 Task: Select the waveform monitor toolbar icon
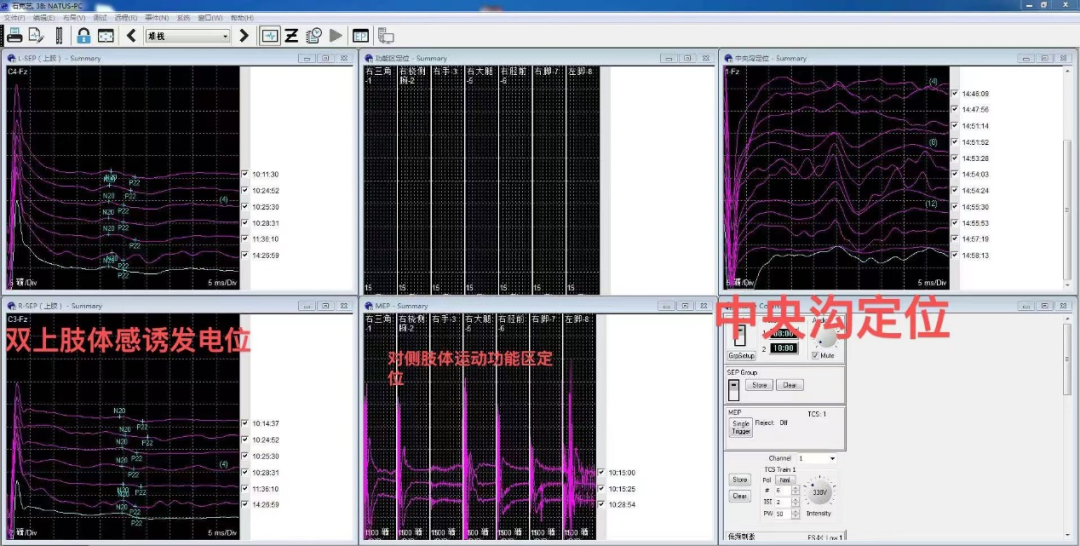click(x=270, y=36)
